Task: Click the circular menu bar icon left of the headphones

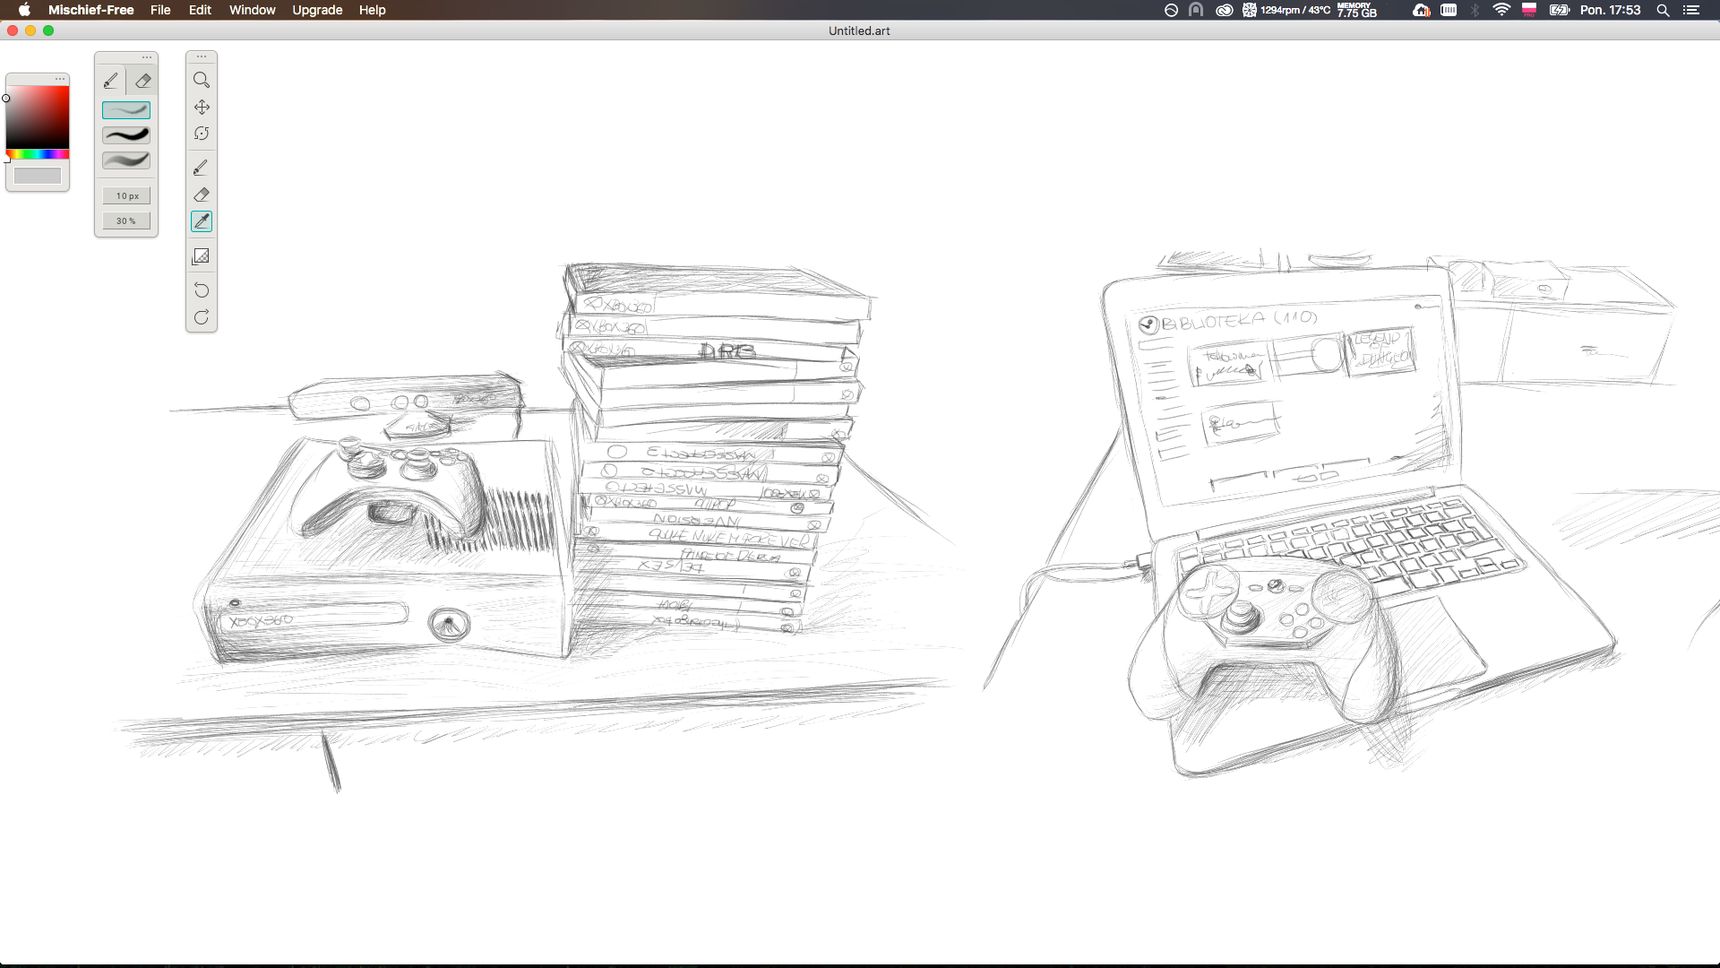Action: click(1171, 10)
